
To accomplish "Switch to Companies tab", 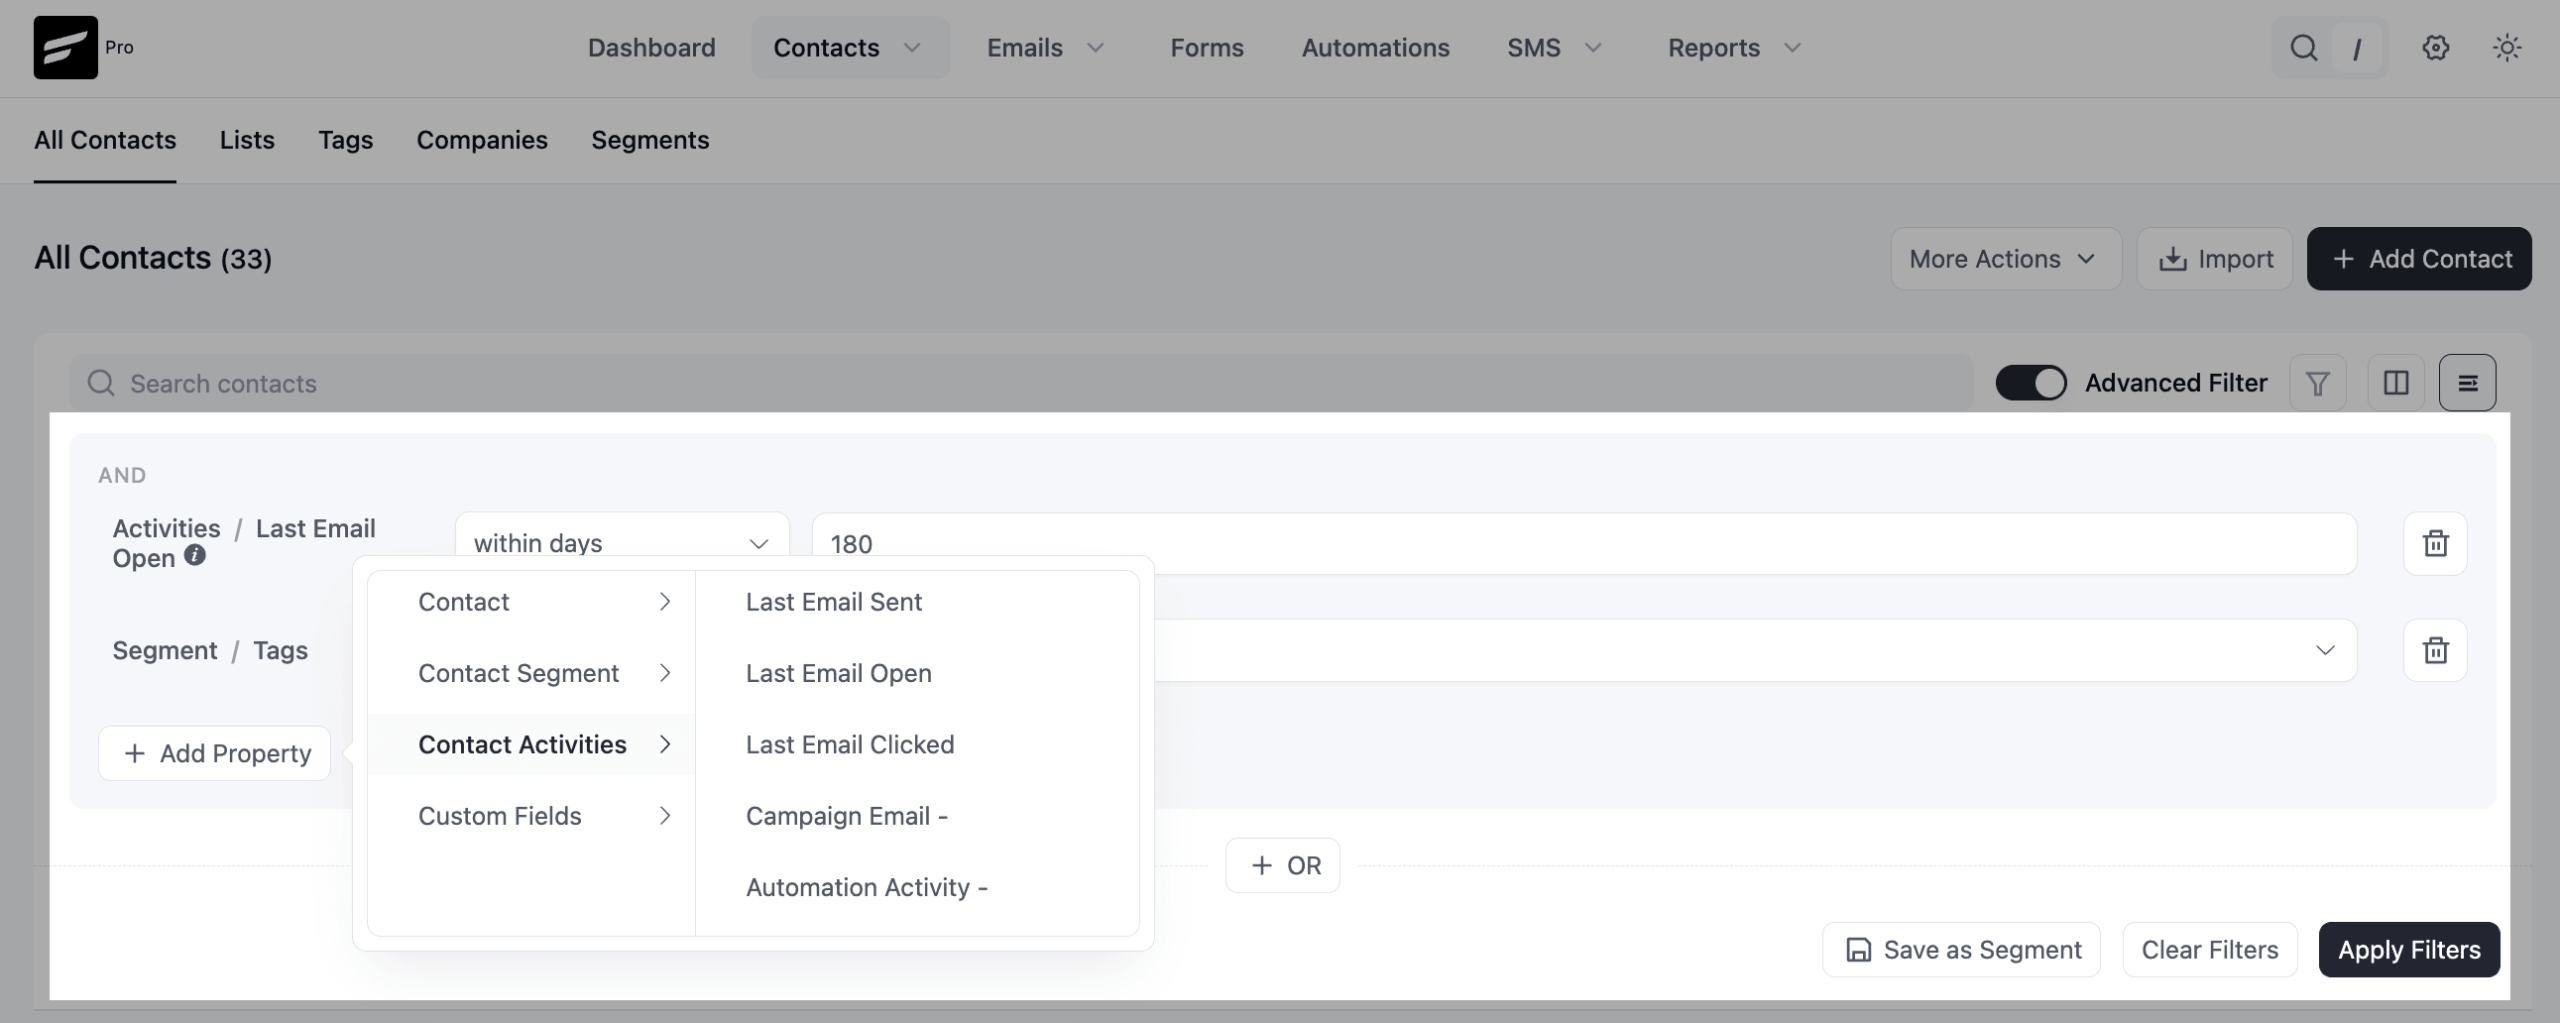I will point(482,140).
